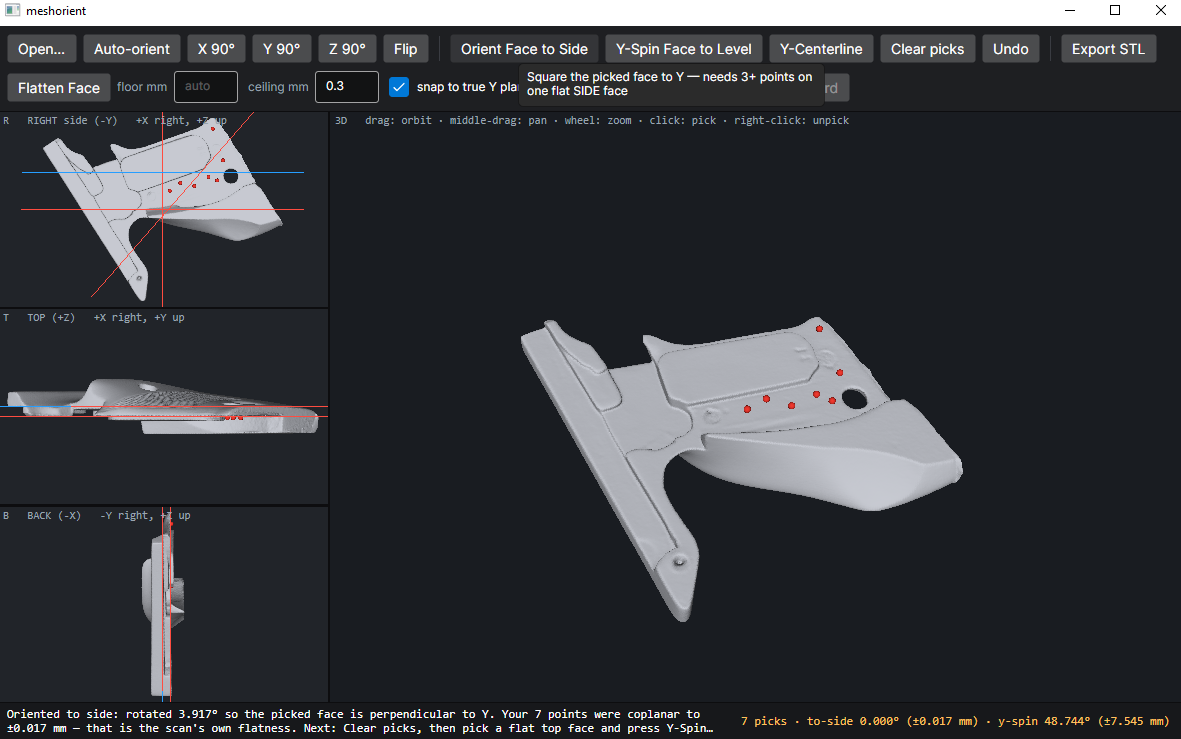Screen dimensions: 1181x739
Task: Close the meshorient window
Action: pyautogui.click(x=1161, y=11)
